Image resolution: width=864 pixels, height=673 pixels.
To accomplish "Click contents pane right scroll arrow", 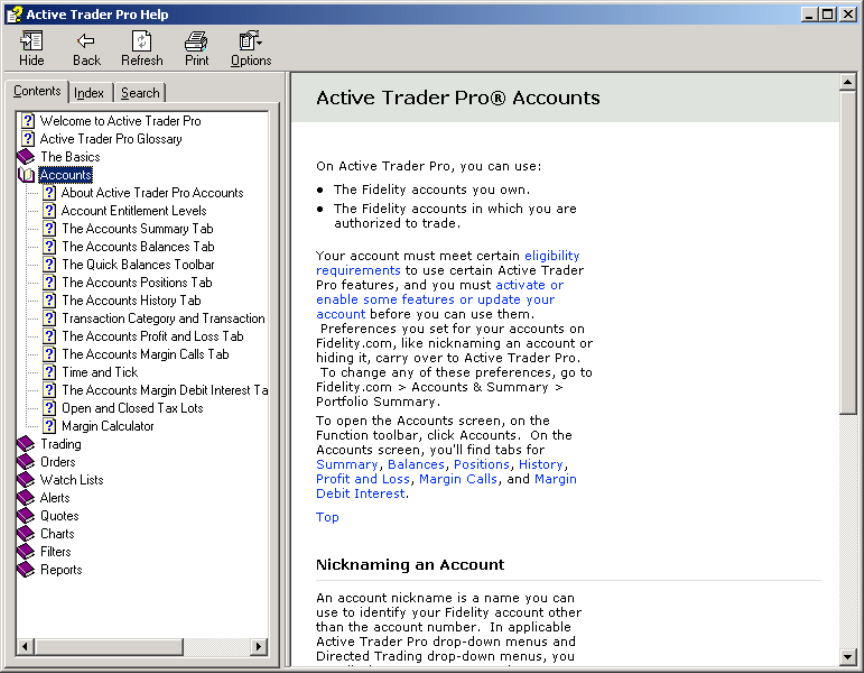I will click(x=258, y=646).
